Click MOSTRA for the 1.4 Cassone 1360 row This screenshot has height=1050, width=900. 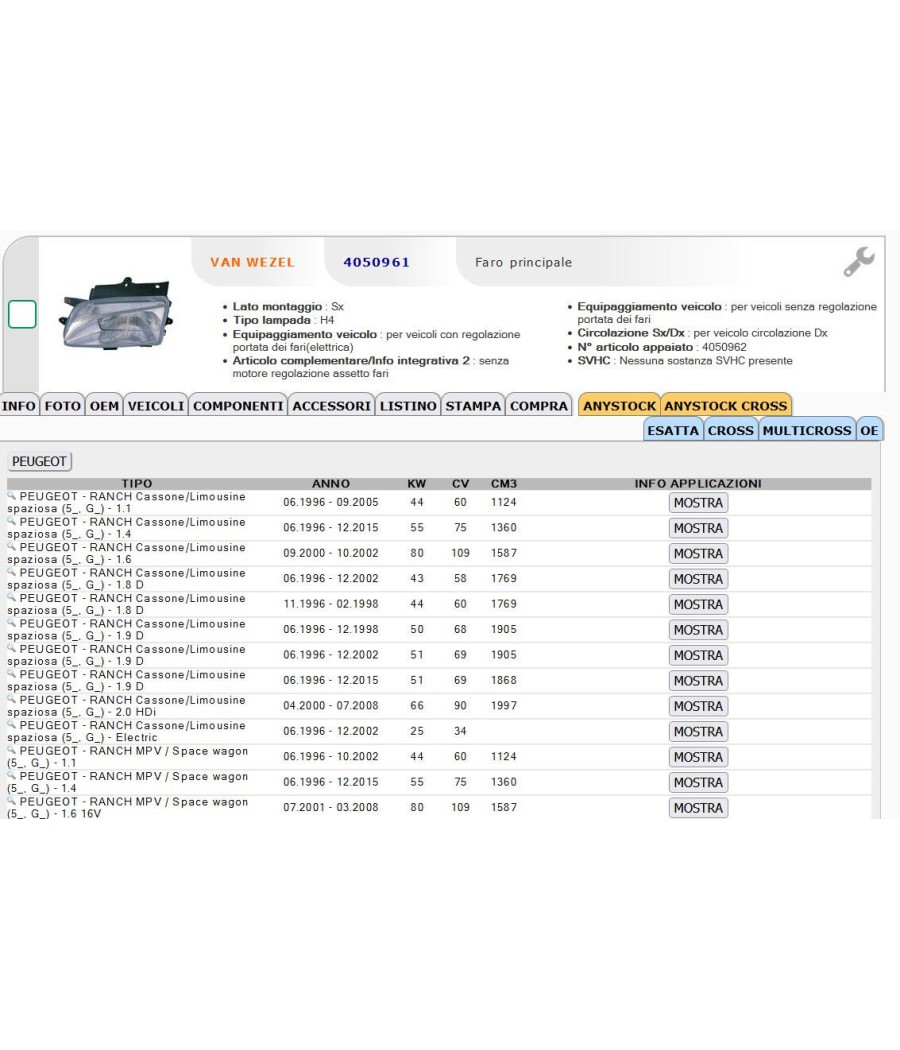click(698, 528)
